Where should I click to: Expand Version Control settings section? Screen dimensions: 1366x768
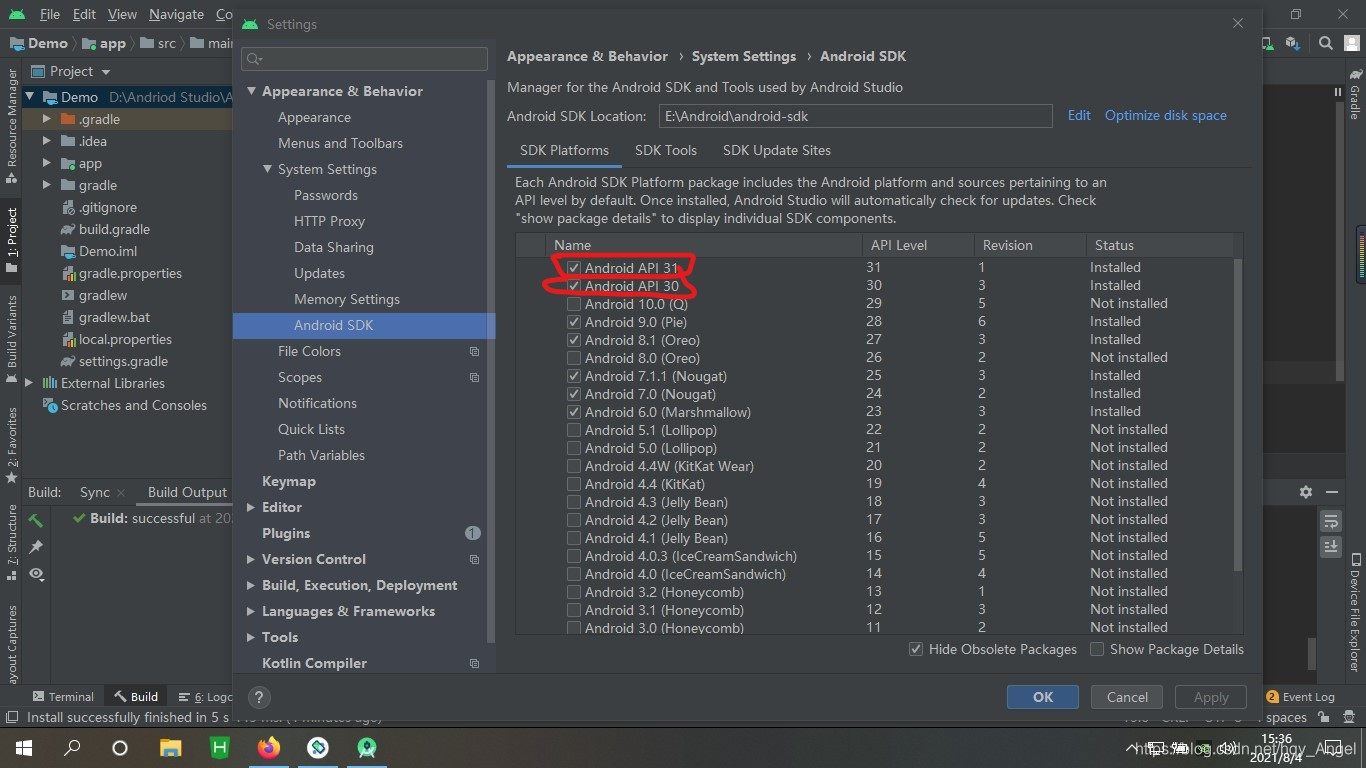pos(251,559)
